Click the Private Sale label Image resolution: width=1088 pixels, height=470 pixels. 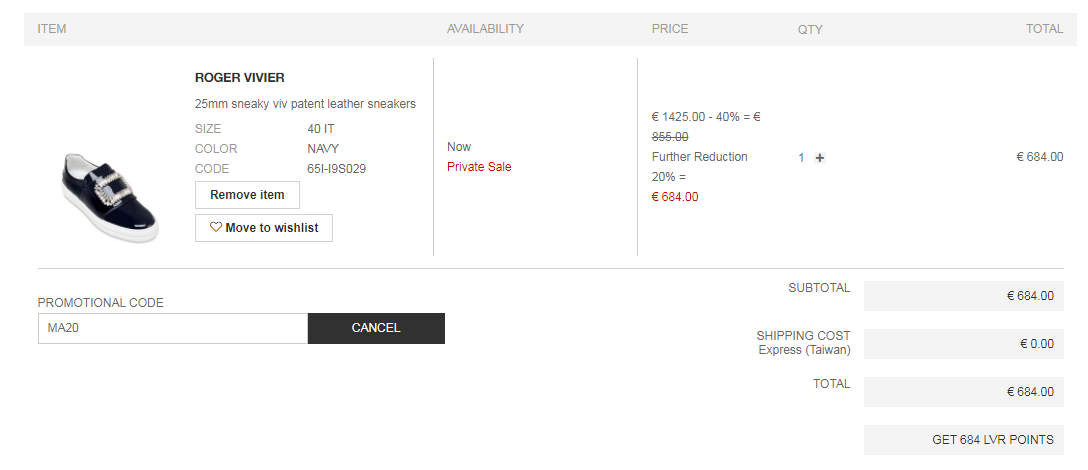[x=479, y=167]
